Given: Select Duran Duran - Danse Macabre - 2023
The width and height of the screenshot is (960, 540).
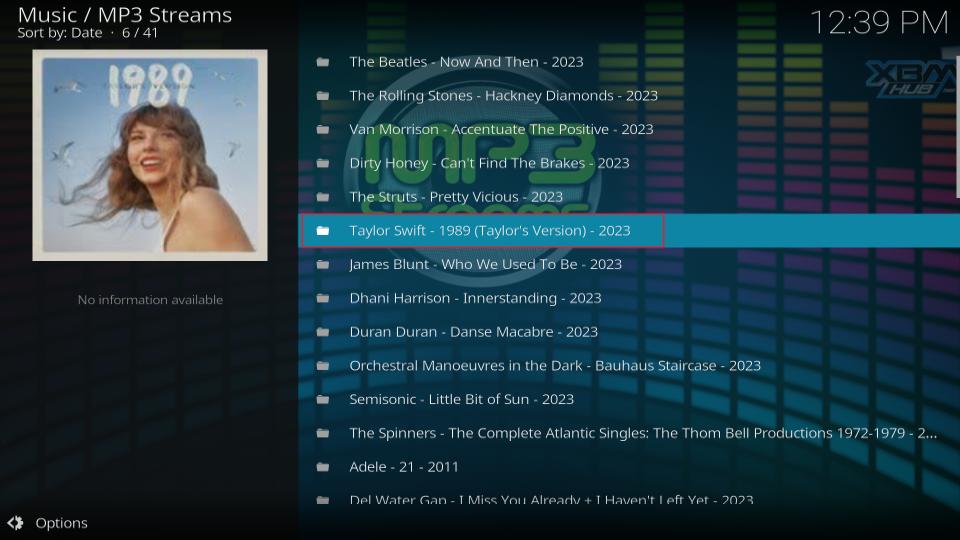Looking at the screenshot, I should [473, 332].
